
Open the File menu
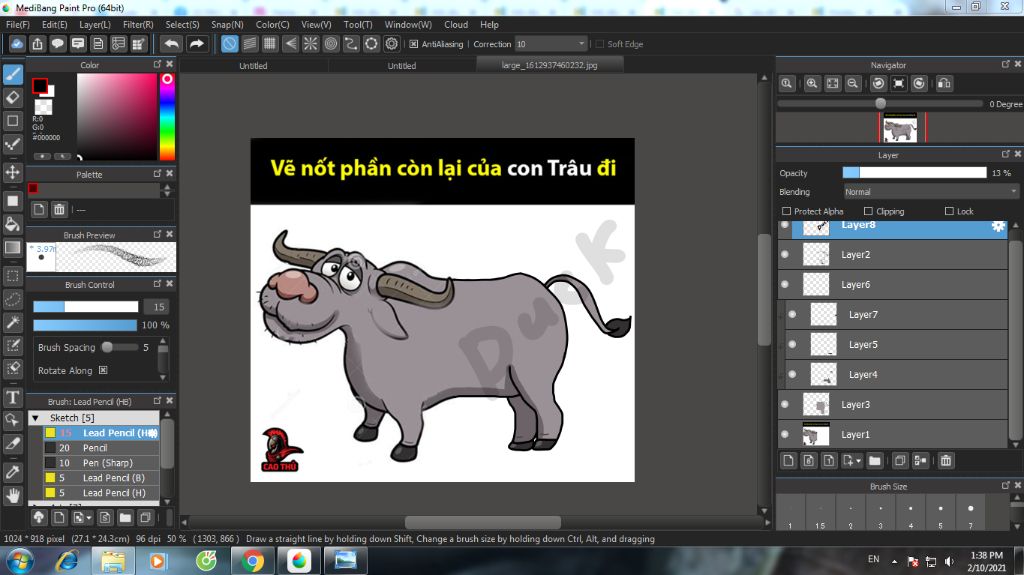18,24
